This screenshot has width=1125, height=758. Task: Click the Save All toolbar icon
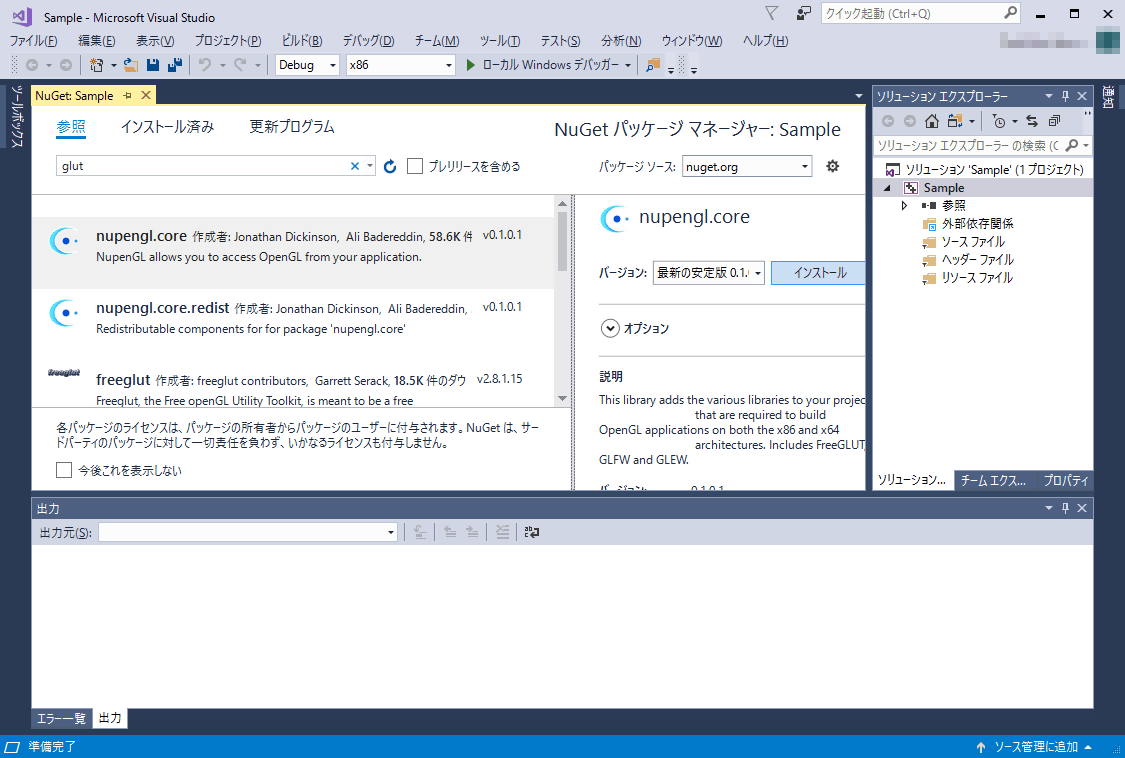tap(174, 65)
